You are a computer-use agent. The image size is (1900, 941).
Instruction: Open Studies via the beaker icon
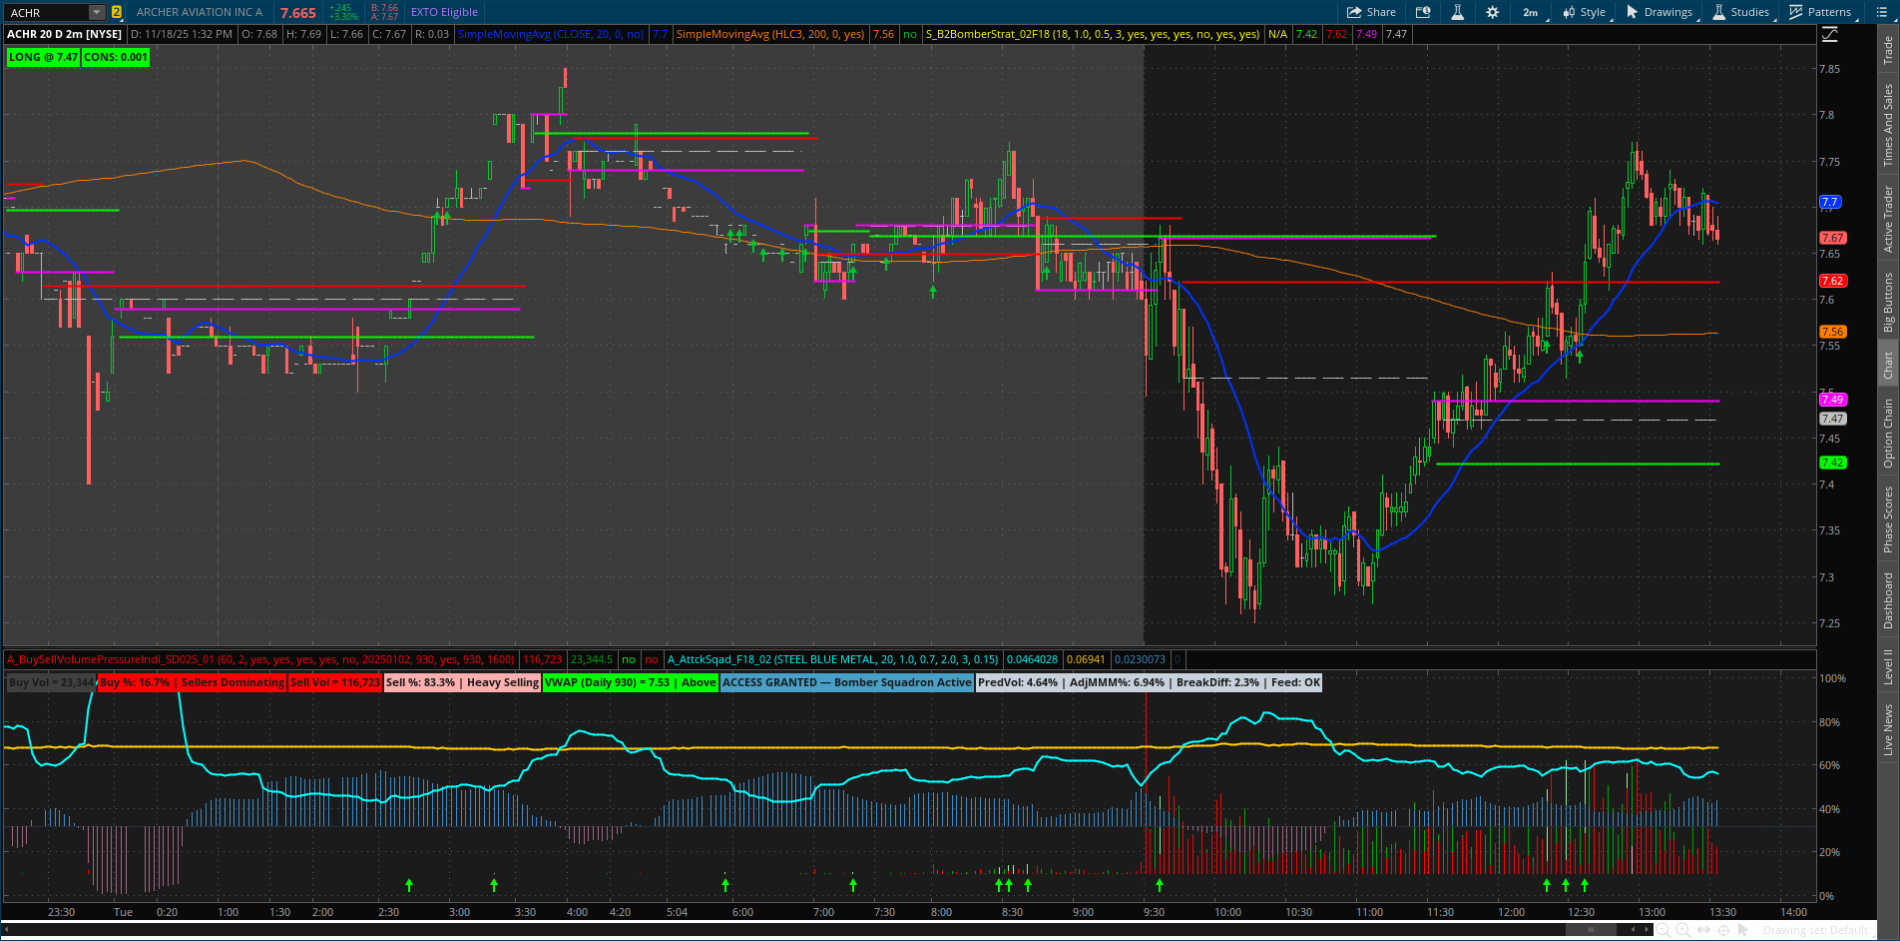tap(1718, 12)
